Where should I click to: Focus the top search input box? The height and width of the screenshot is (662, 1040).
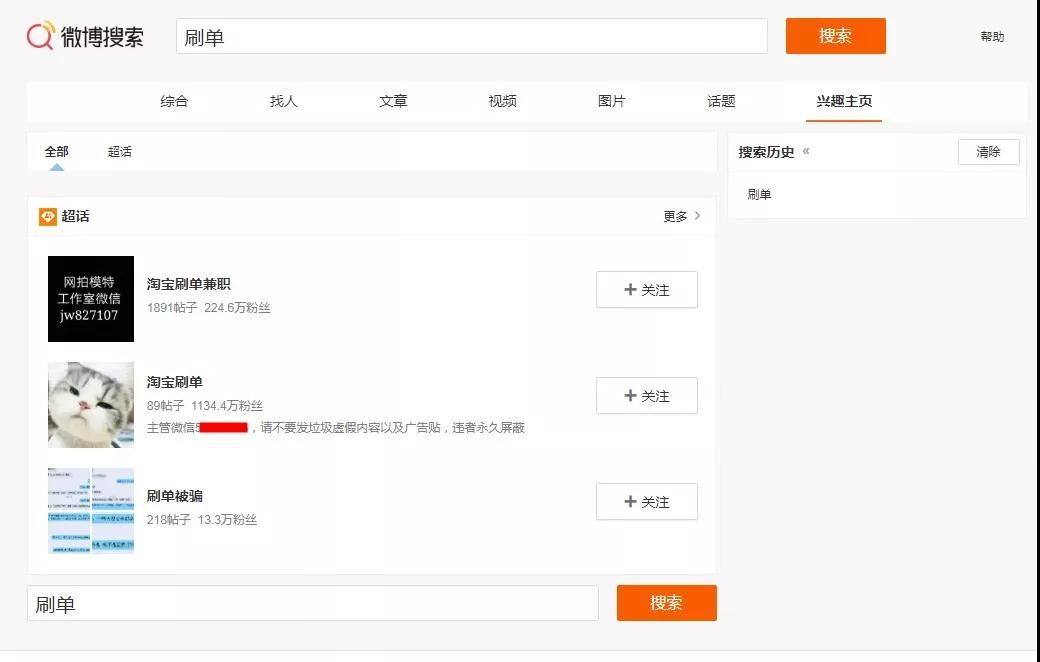[x=472, y=36]
